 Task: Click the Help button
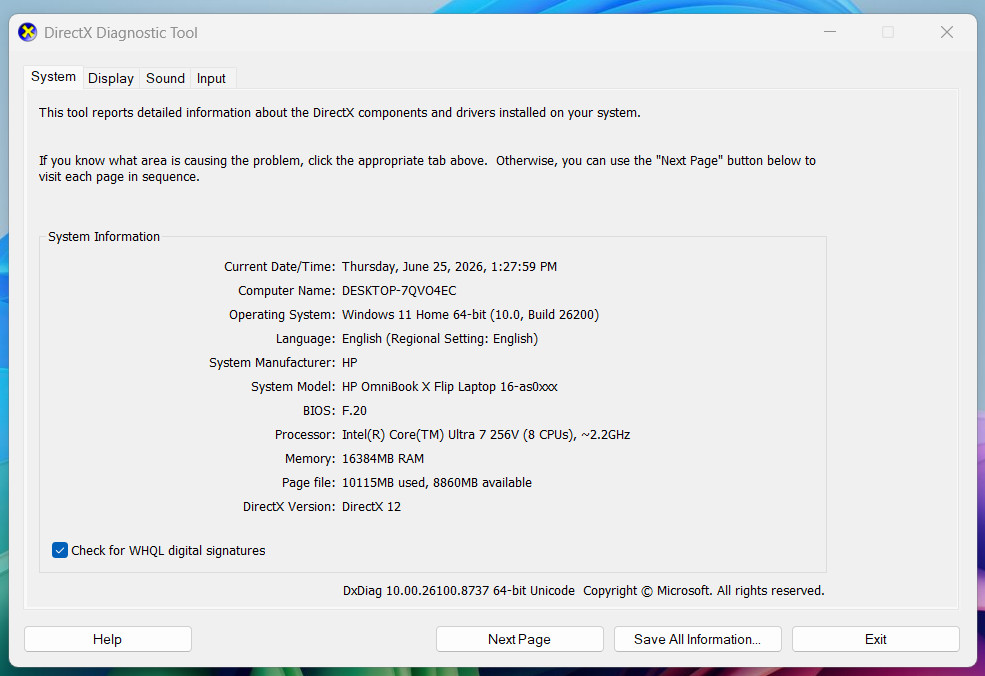click(107, 639)
